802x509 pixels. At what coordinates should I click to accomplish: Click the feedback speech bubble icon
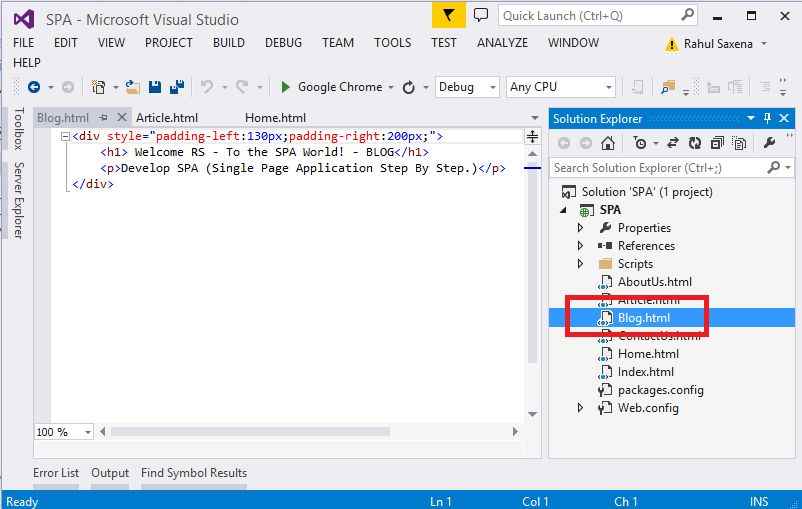point(481,15)
